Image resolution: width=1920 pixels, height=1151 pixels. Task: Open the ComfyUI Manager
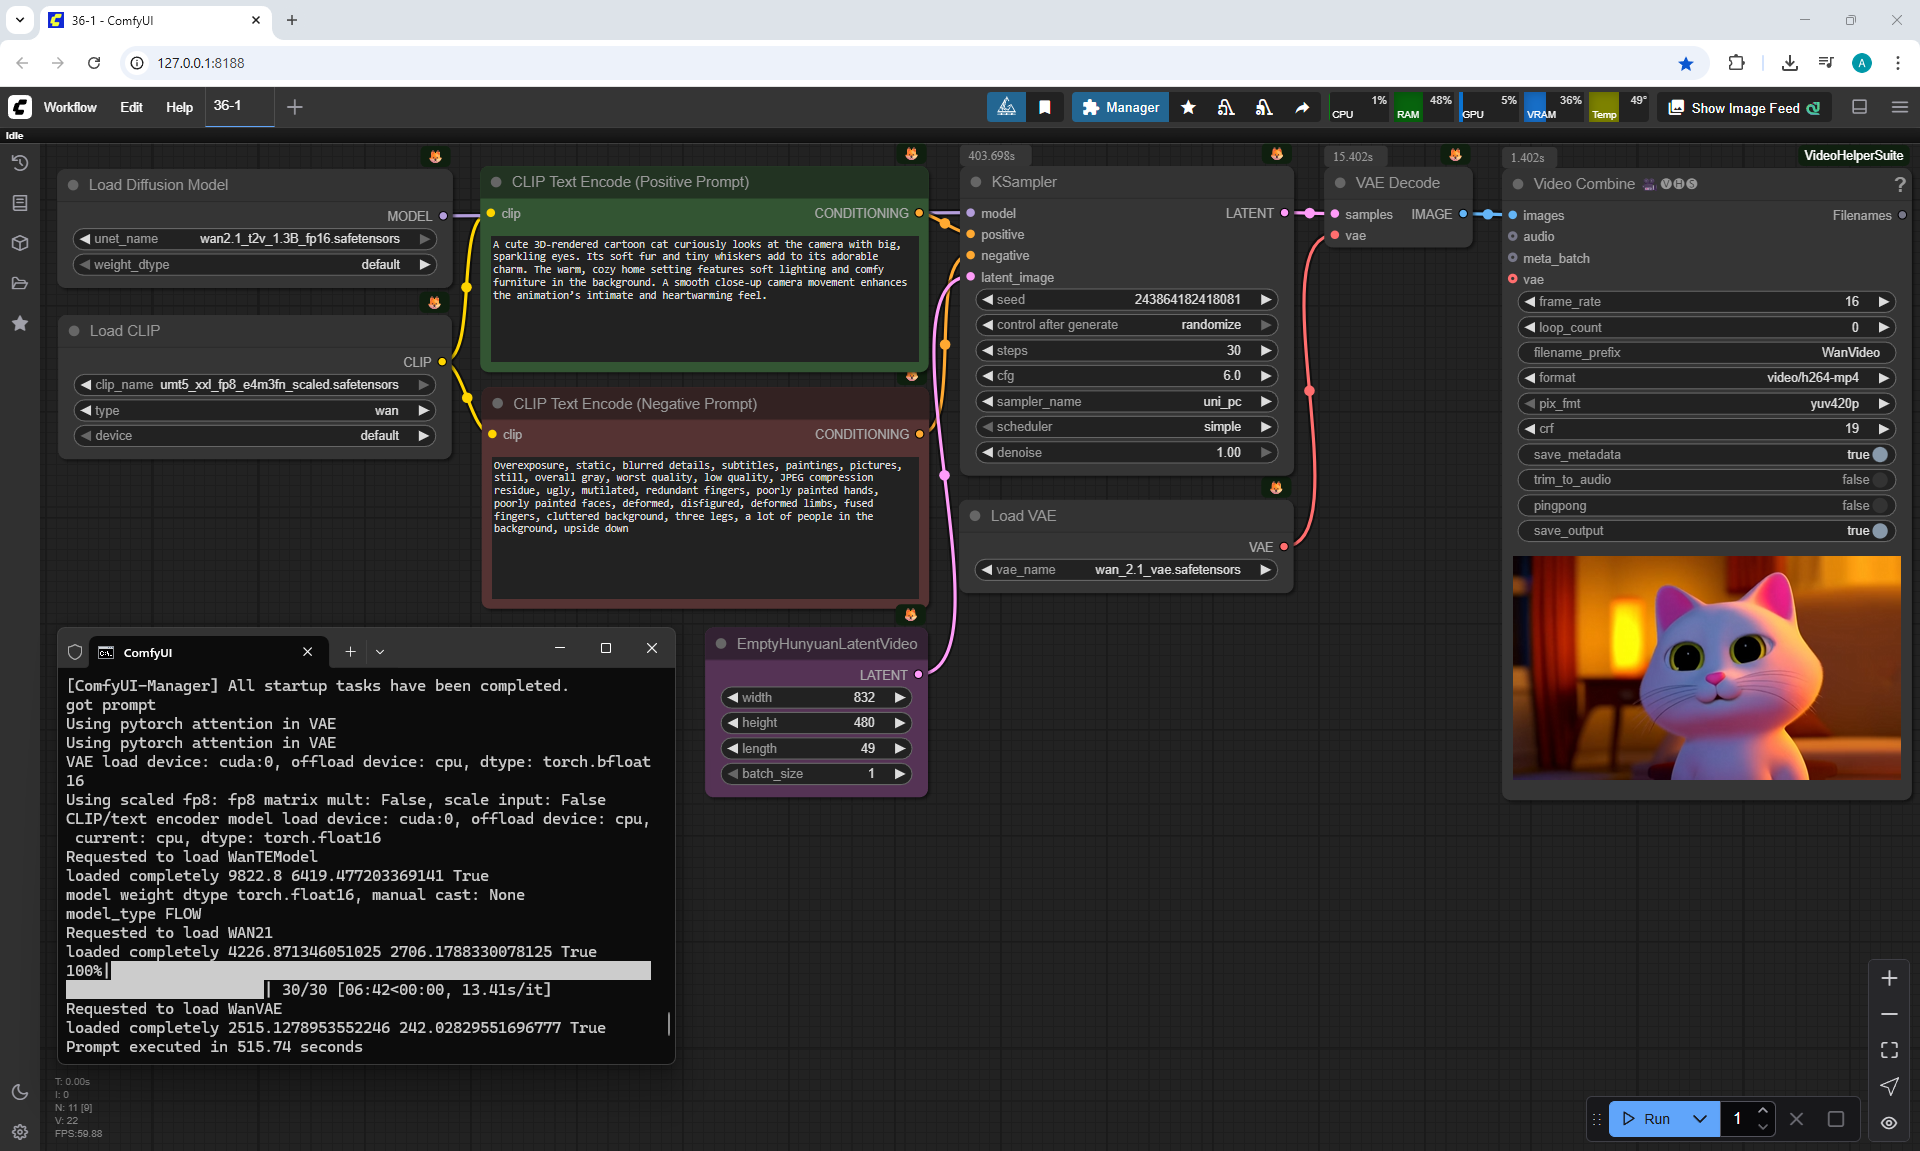pyautogui.click(x=1120, y=107)
